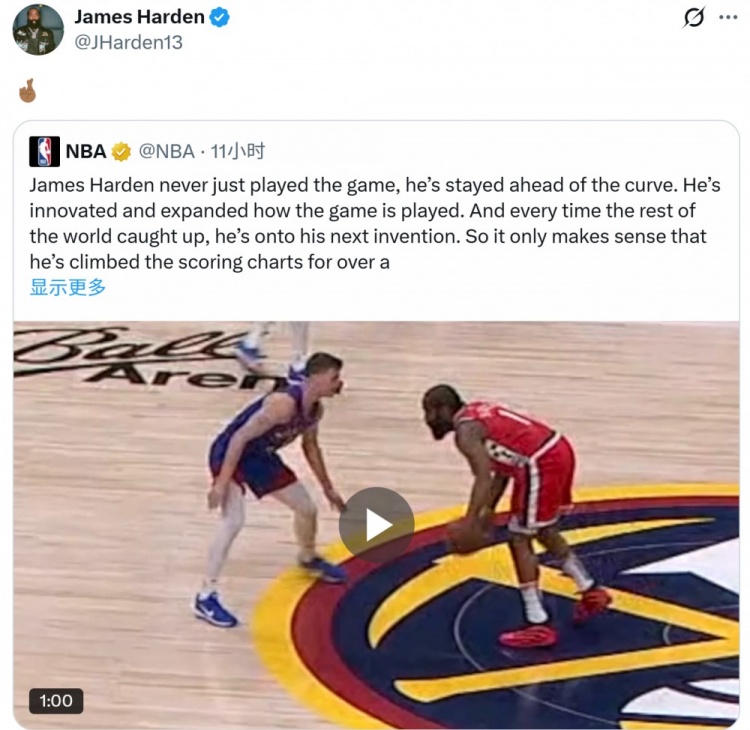The image size is (750, 730).
Task: Open the quoted post text about James Harden
Action: tap(375, 223)
